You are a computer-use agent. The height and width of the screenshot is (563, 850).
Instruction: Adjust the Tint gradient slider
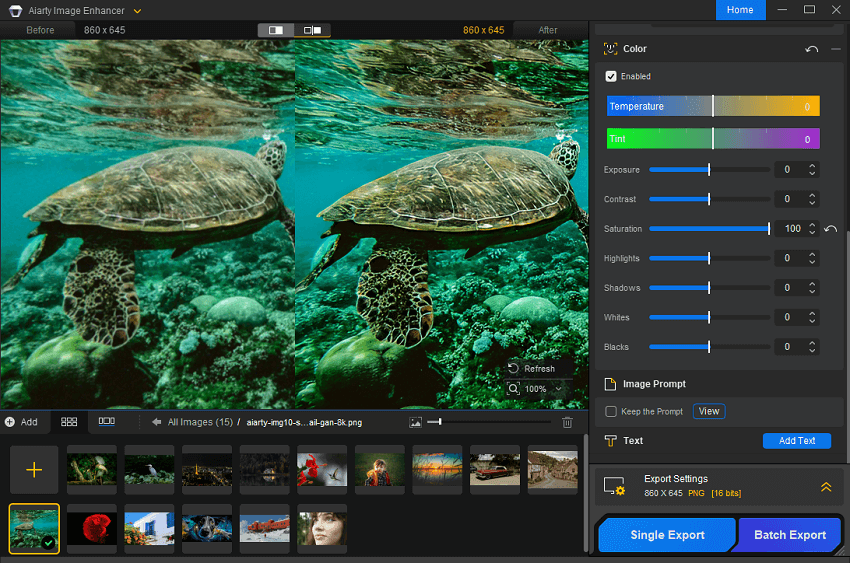click(713, 139)
